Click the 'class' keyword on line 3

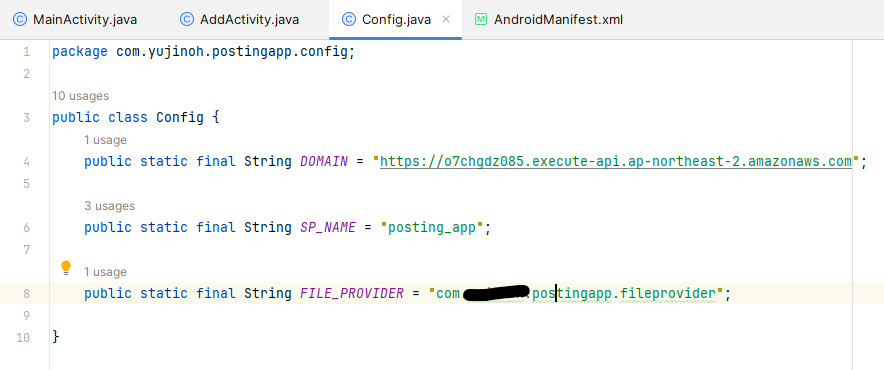tap(128, 118)
